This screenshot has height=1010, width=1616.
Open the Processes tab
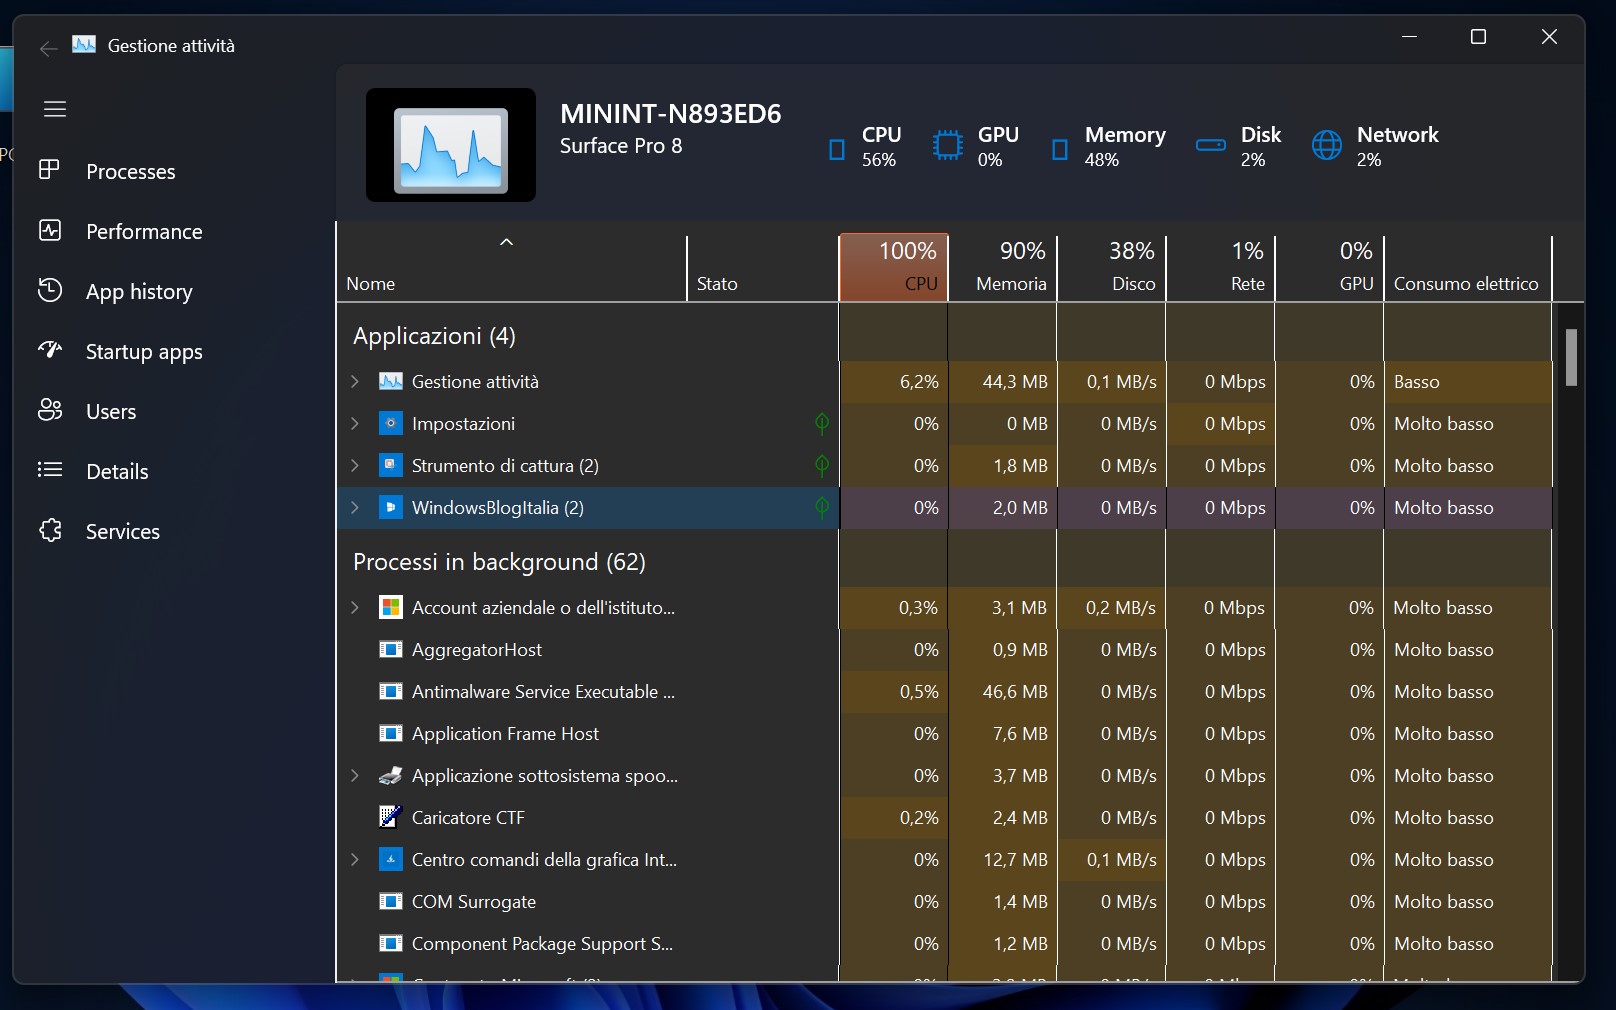(130, 172)
